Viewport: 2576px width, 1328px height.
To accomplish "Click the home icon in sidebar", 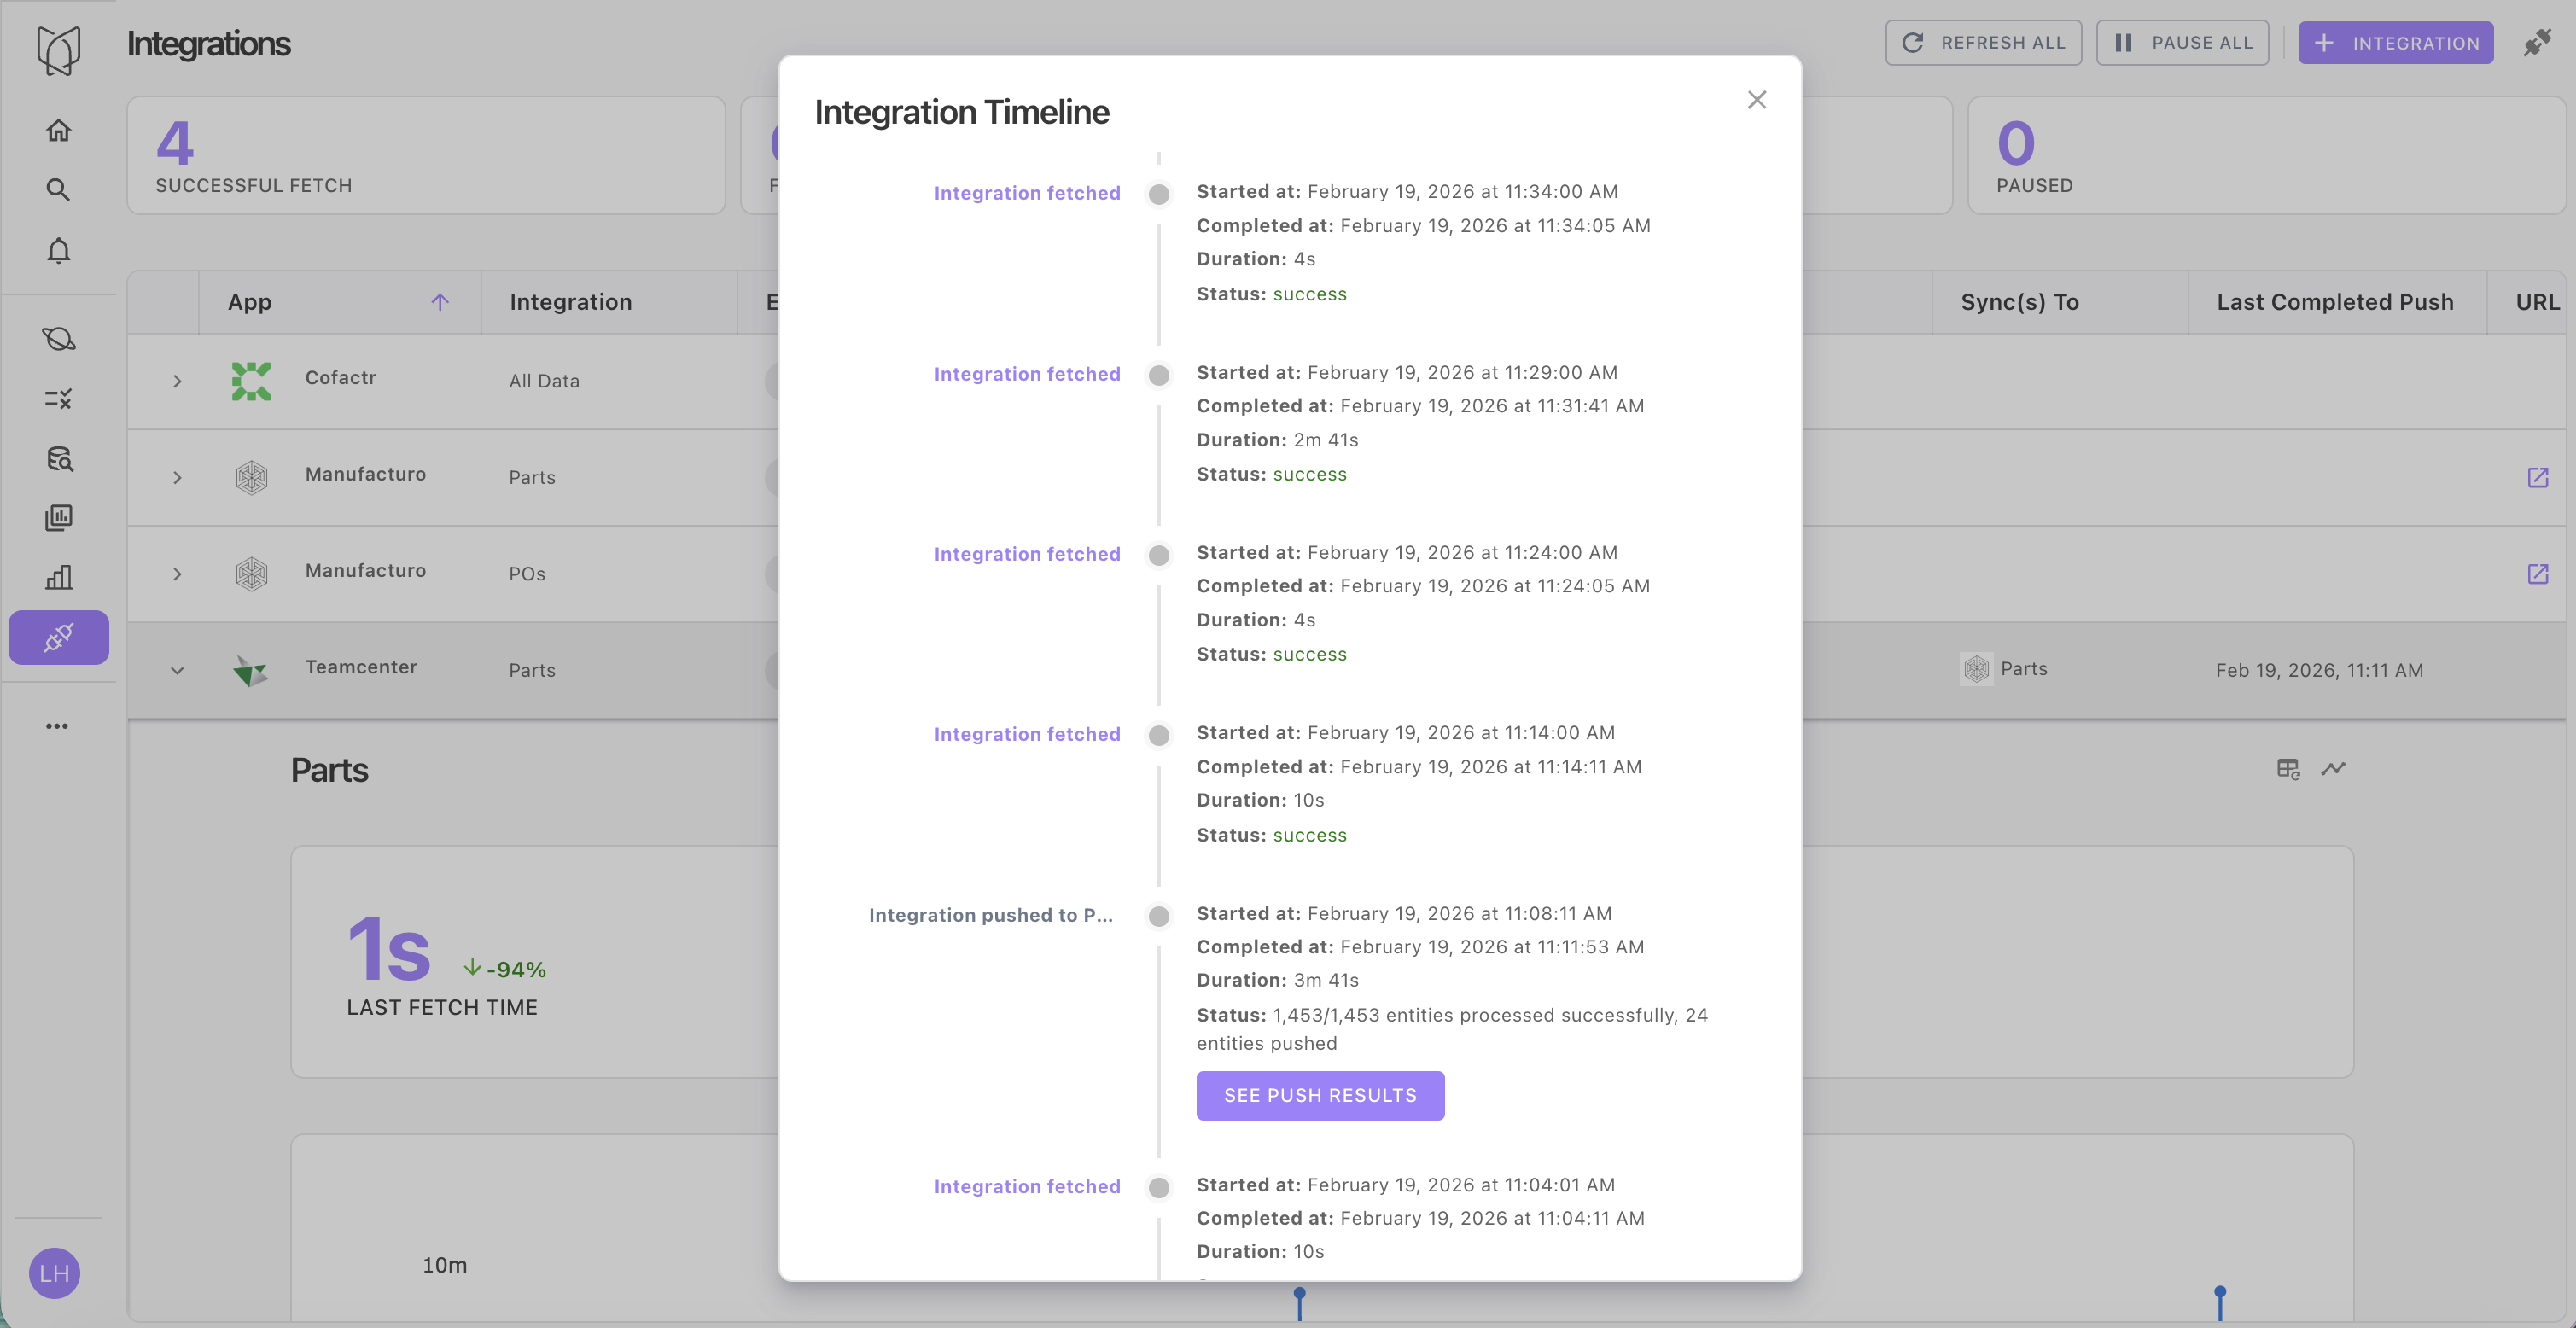I will pyautogui.click(x=58, y=130).
